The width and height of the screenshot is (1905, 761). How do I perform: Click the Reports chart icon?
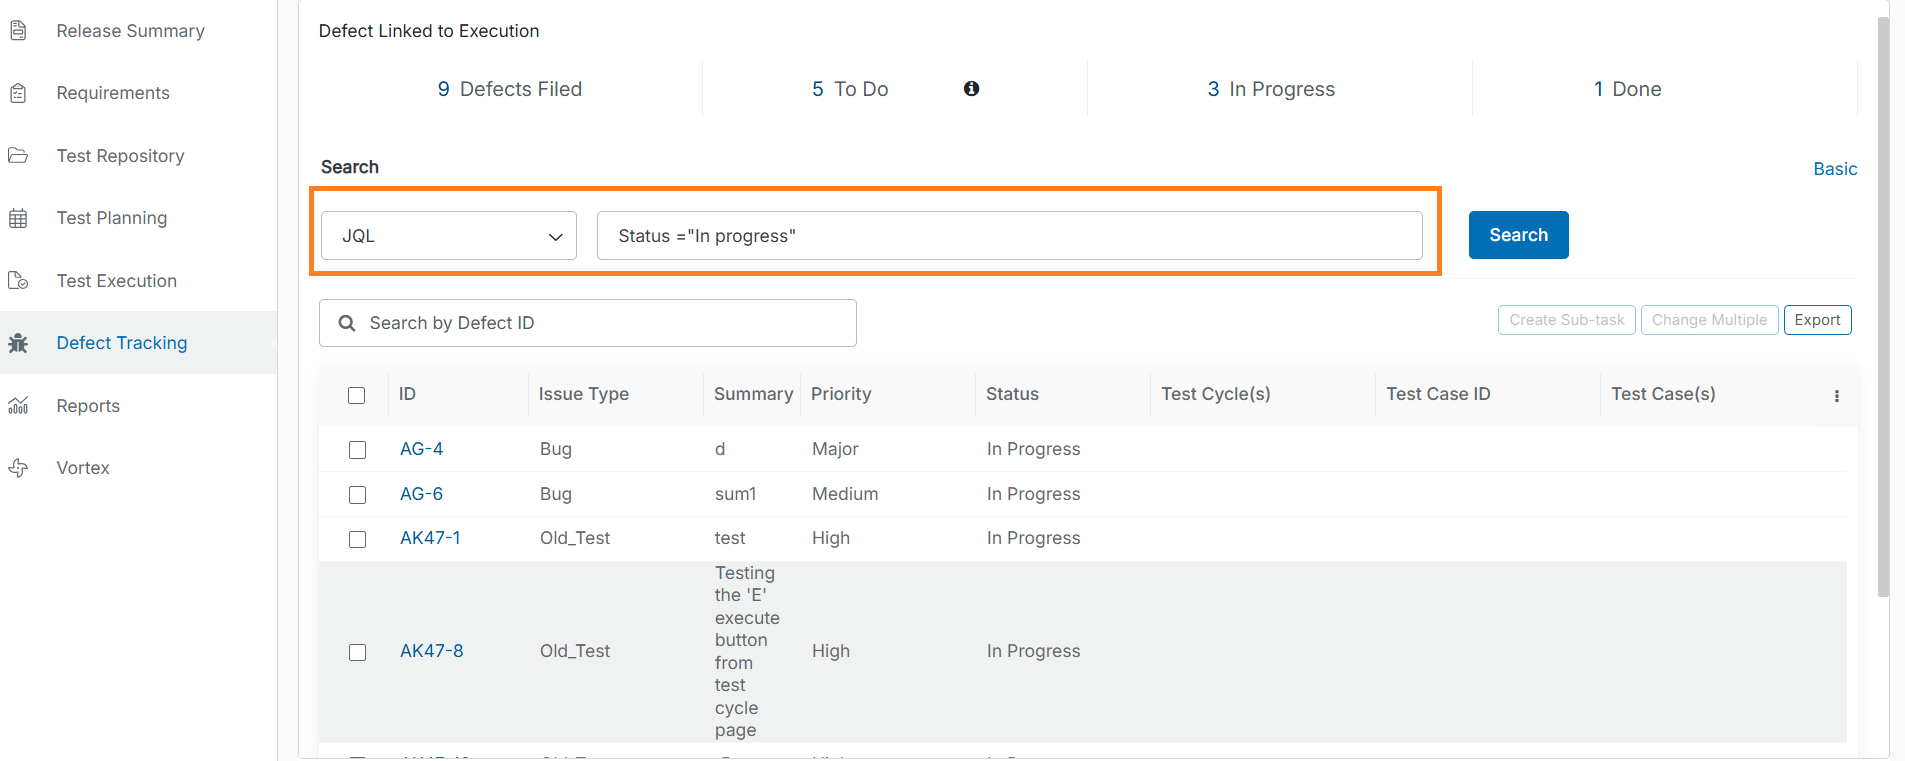(18, 406)
